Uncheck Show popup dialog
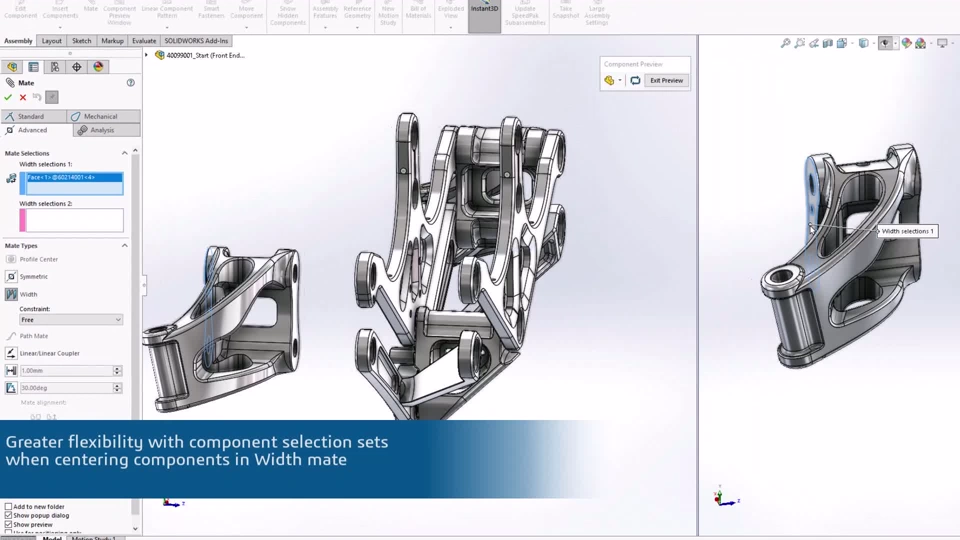The image size is (960, 540). click(9, 516)
